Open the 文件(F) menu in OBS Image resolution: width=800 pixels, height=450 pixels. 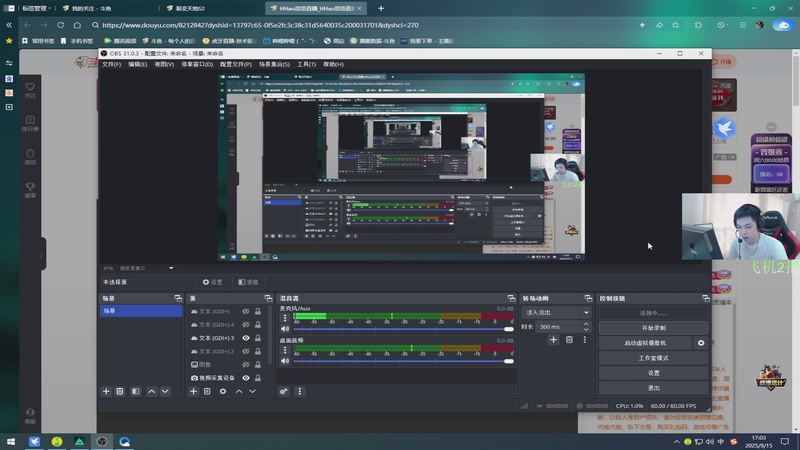click(x=111, y=64)
